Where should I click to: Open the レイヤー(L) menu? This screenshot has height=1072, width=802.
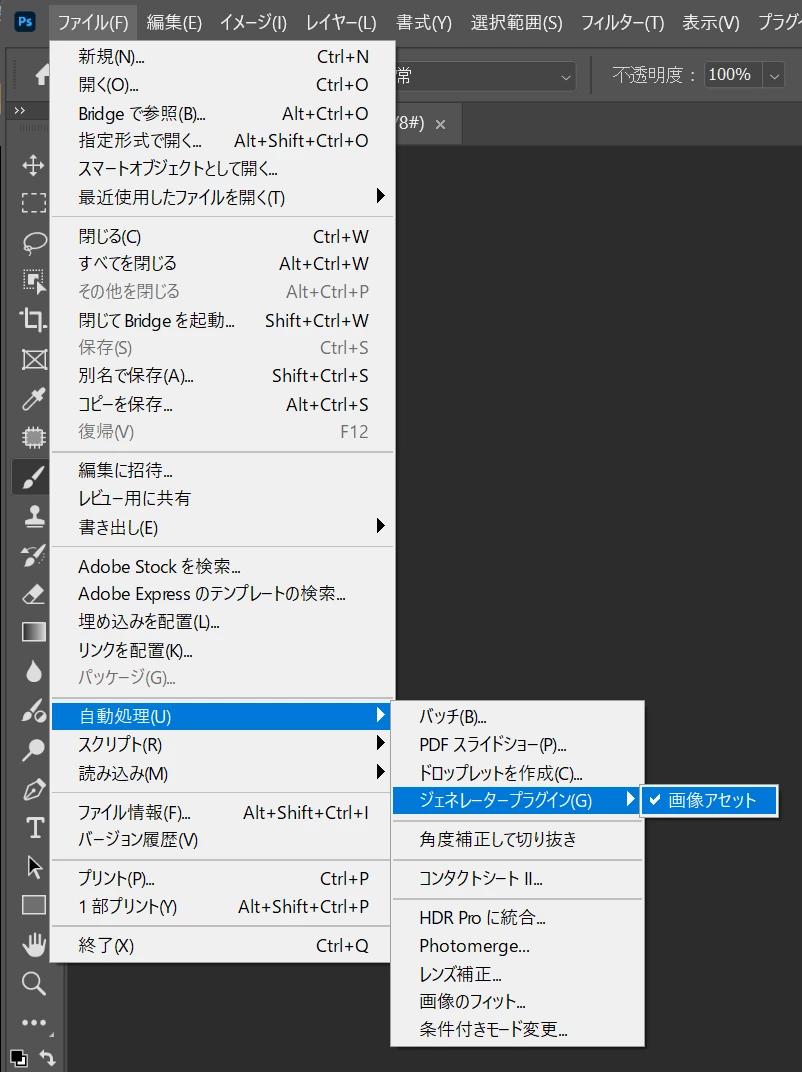click(x=341, y=23)
